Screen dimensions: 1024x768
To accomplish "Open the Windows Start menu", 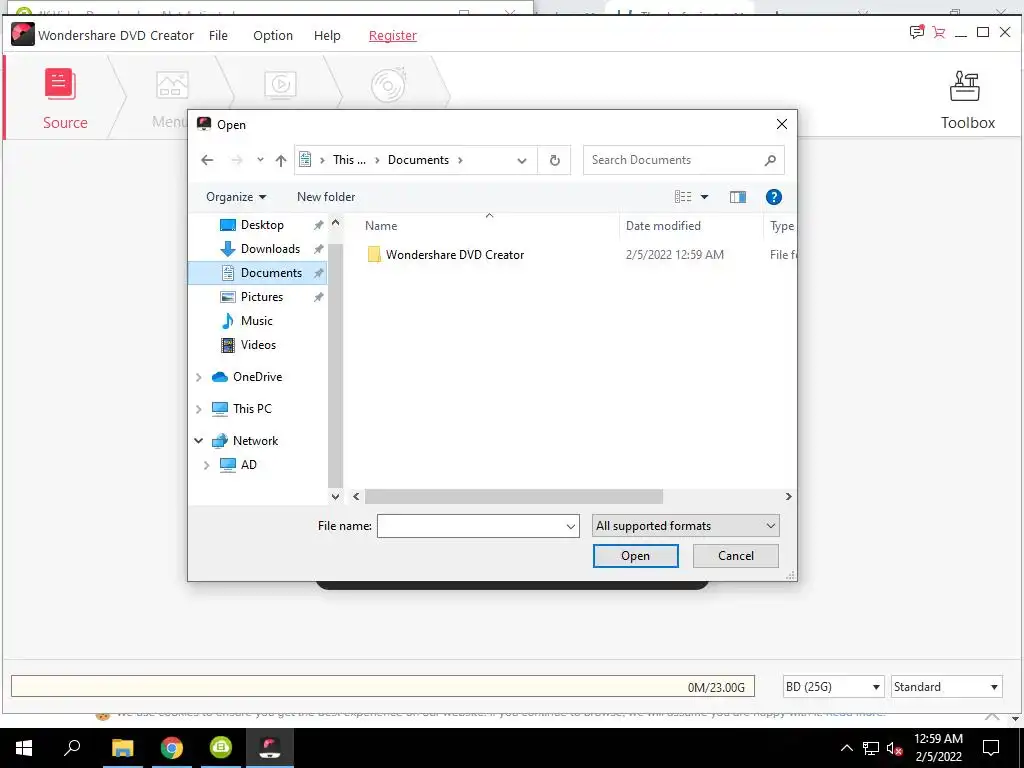I will click(x=24, y=747).
